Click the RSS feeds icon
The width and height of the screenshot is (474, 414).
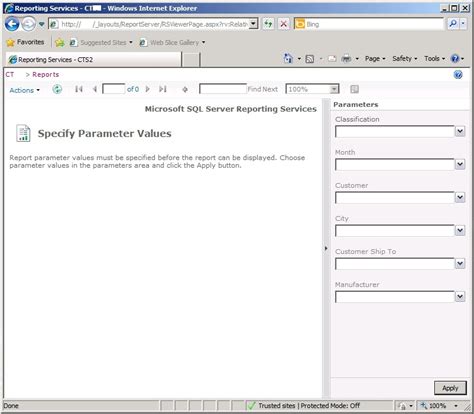tap(310, 59)
